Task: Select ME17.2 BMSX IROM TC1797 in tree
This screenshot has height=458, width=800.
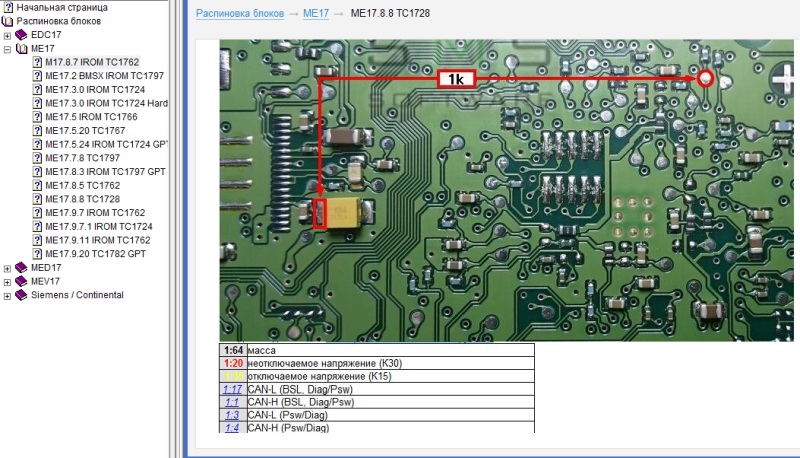Action: [x=105, y=75]
